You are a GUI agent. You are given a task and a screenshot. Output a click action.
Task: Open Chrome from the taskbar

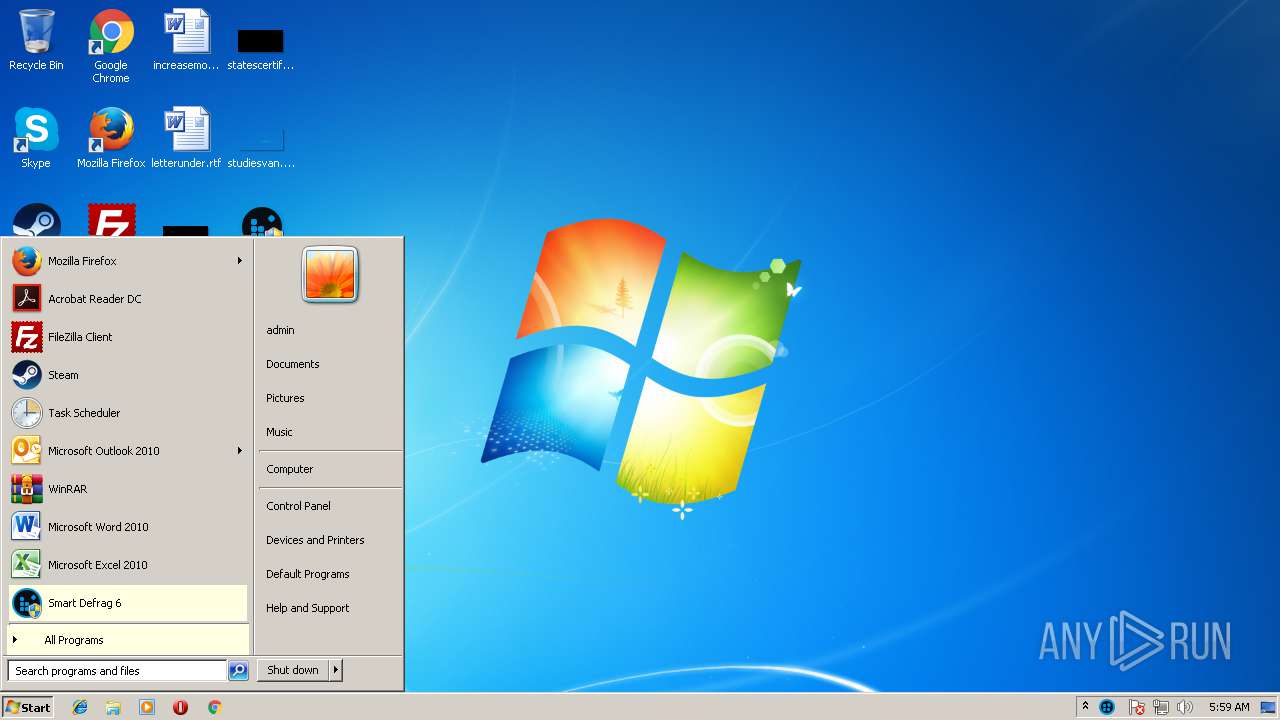[x=214, y=707]
